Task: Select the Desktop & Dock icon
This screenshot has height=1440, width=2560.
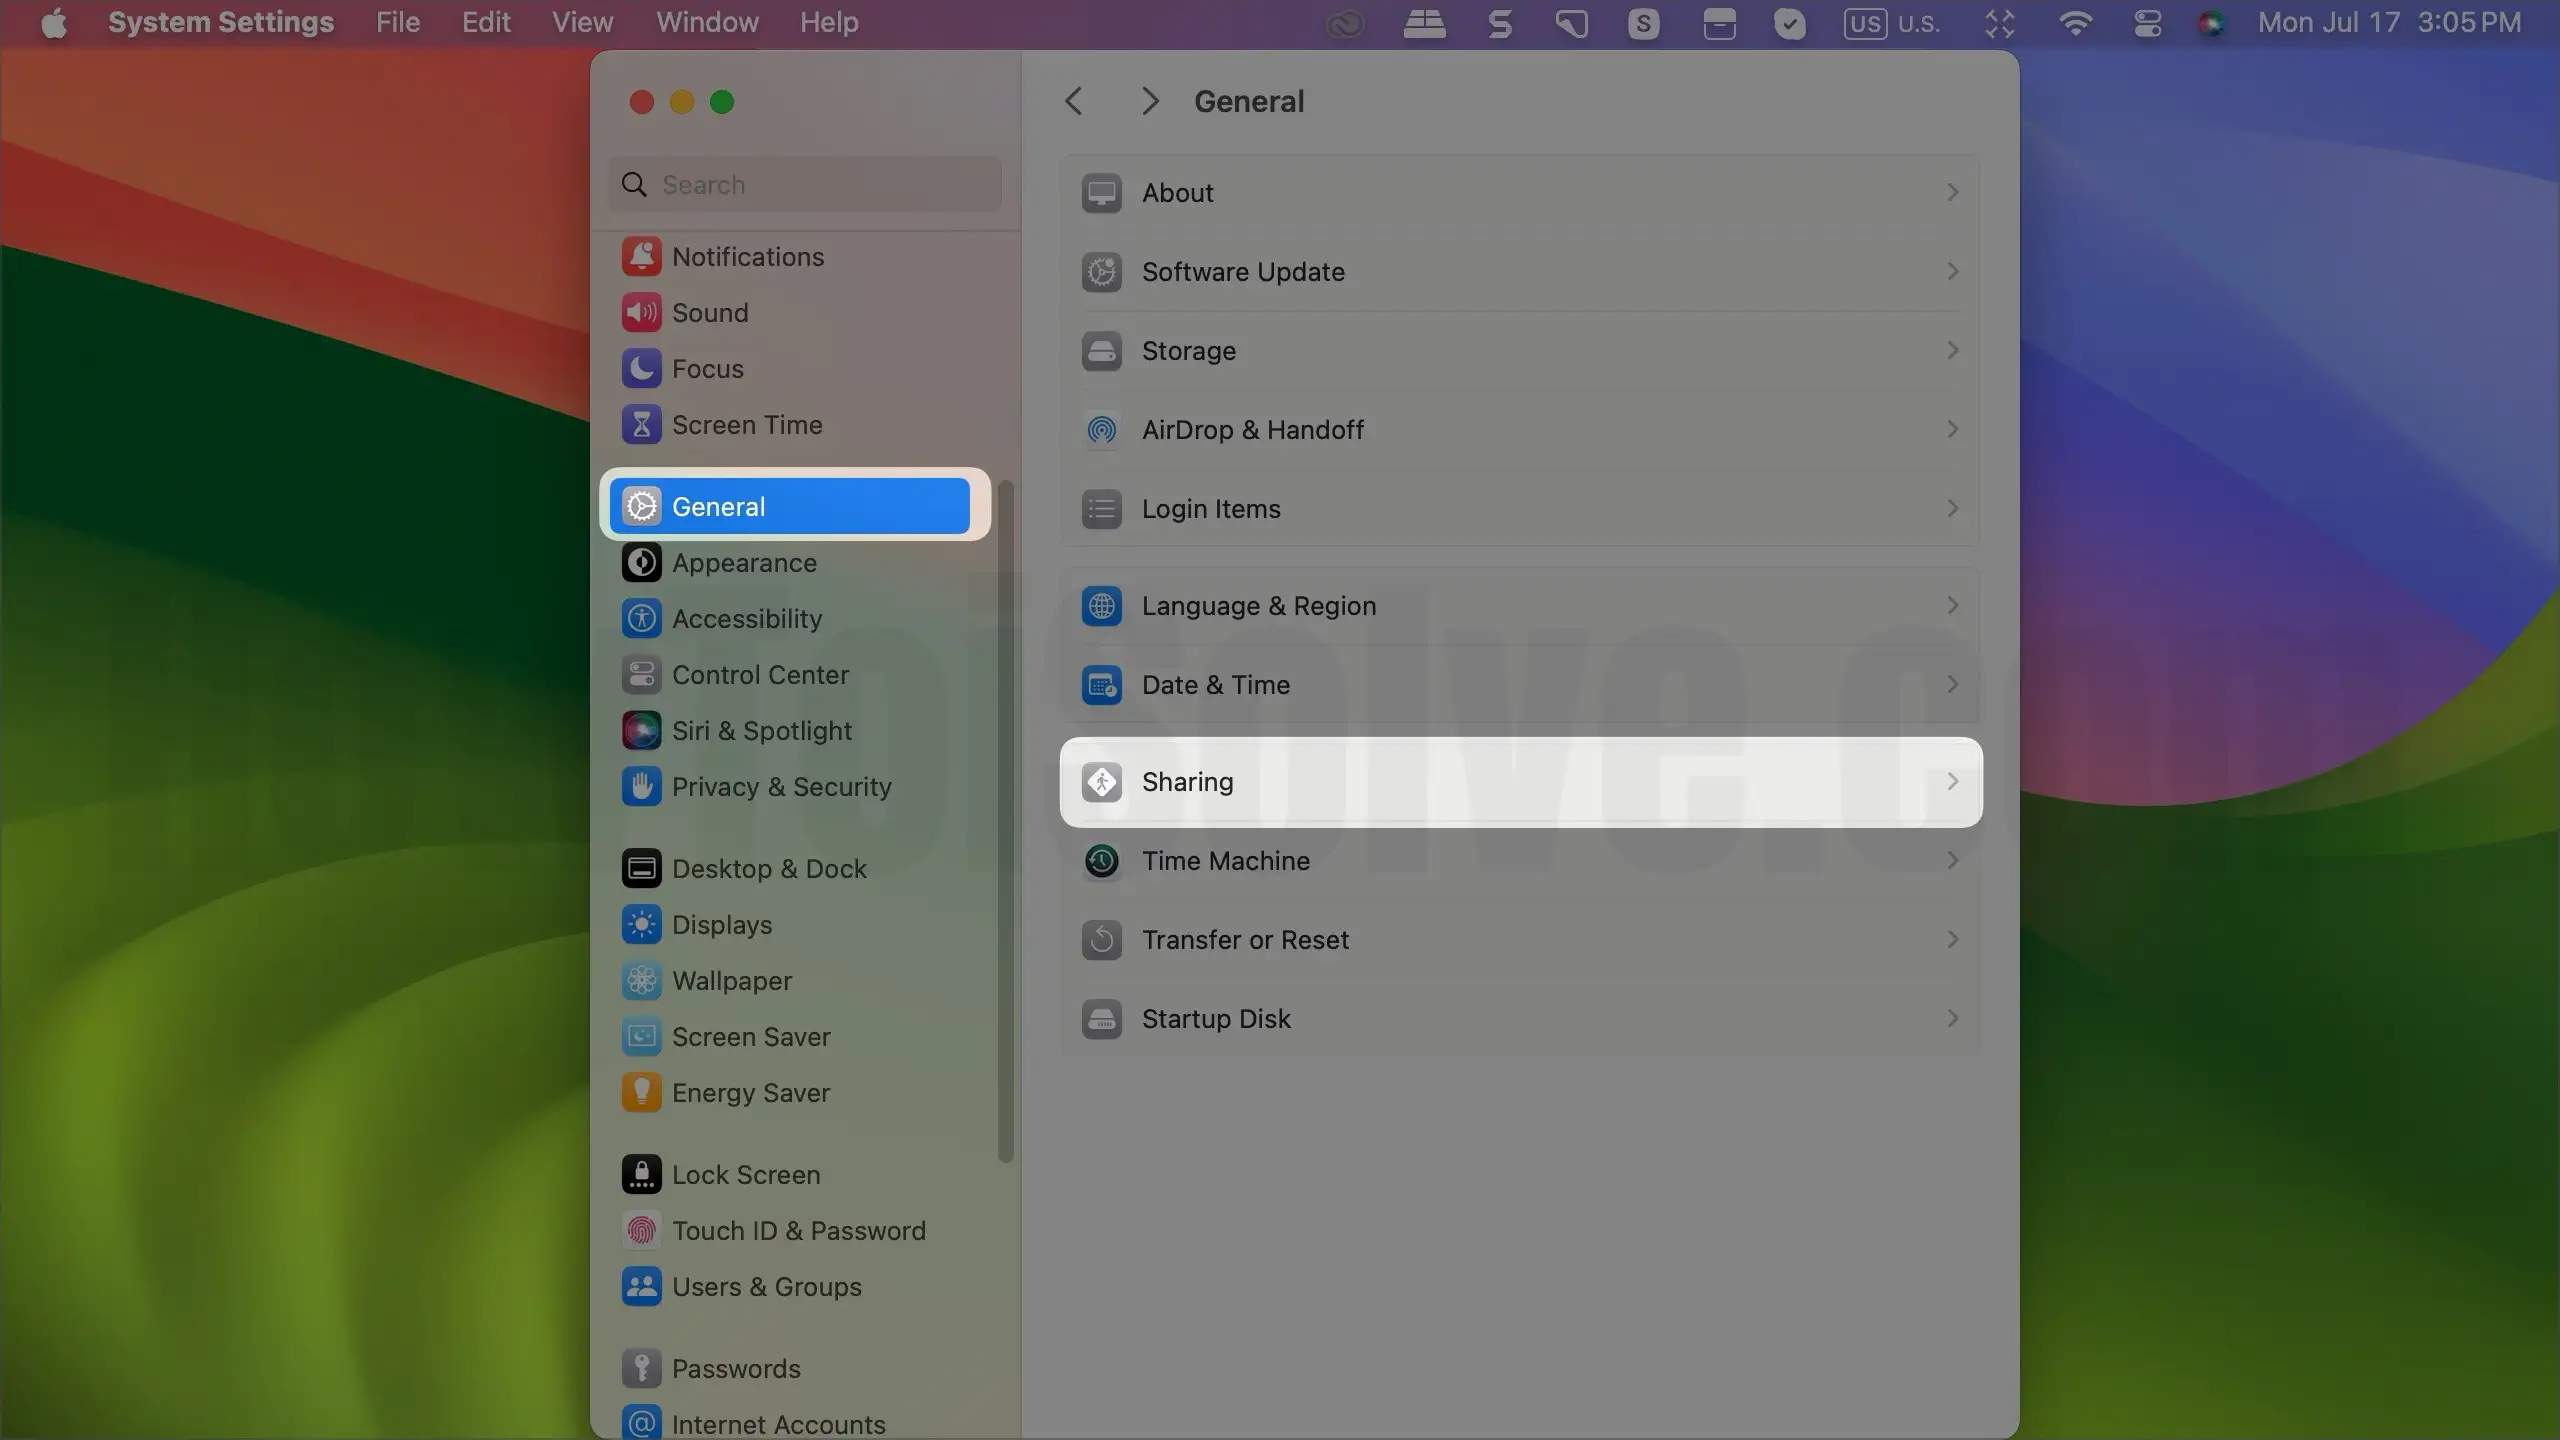Action: click(641, 869)
